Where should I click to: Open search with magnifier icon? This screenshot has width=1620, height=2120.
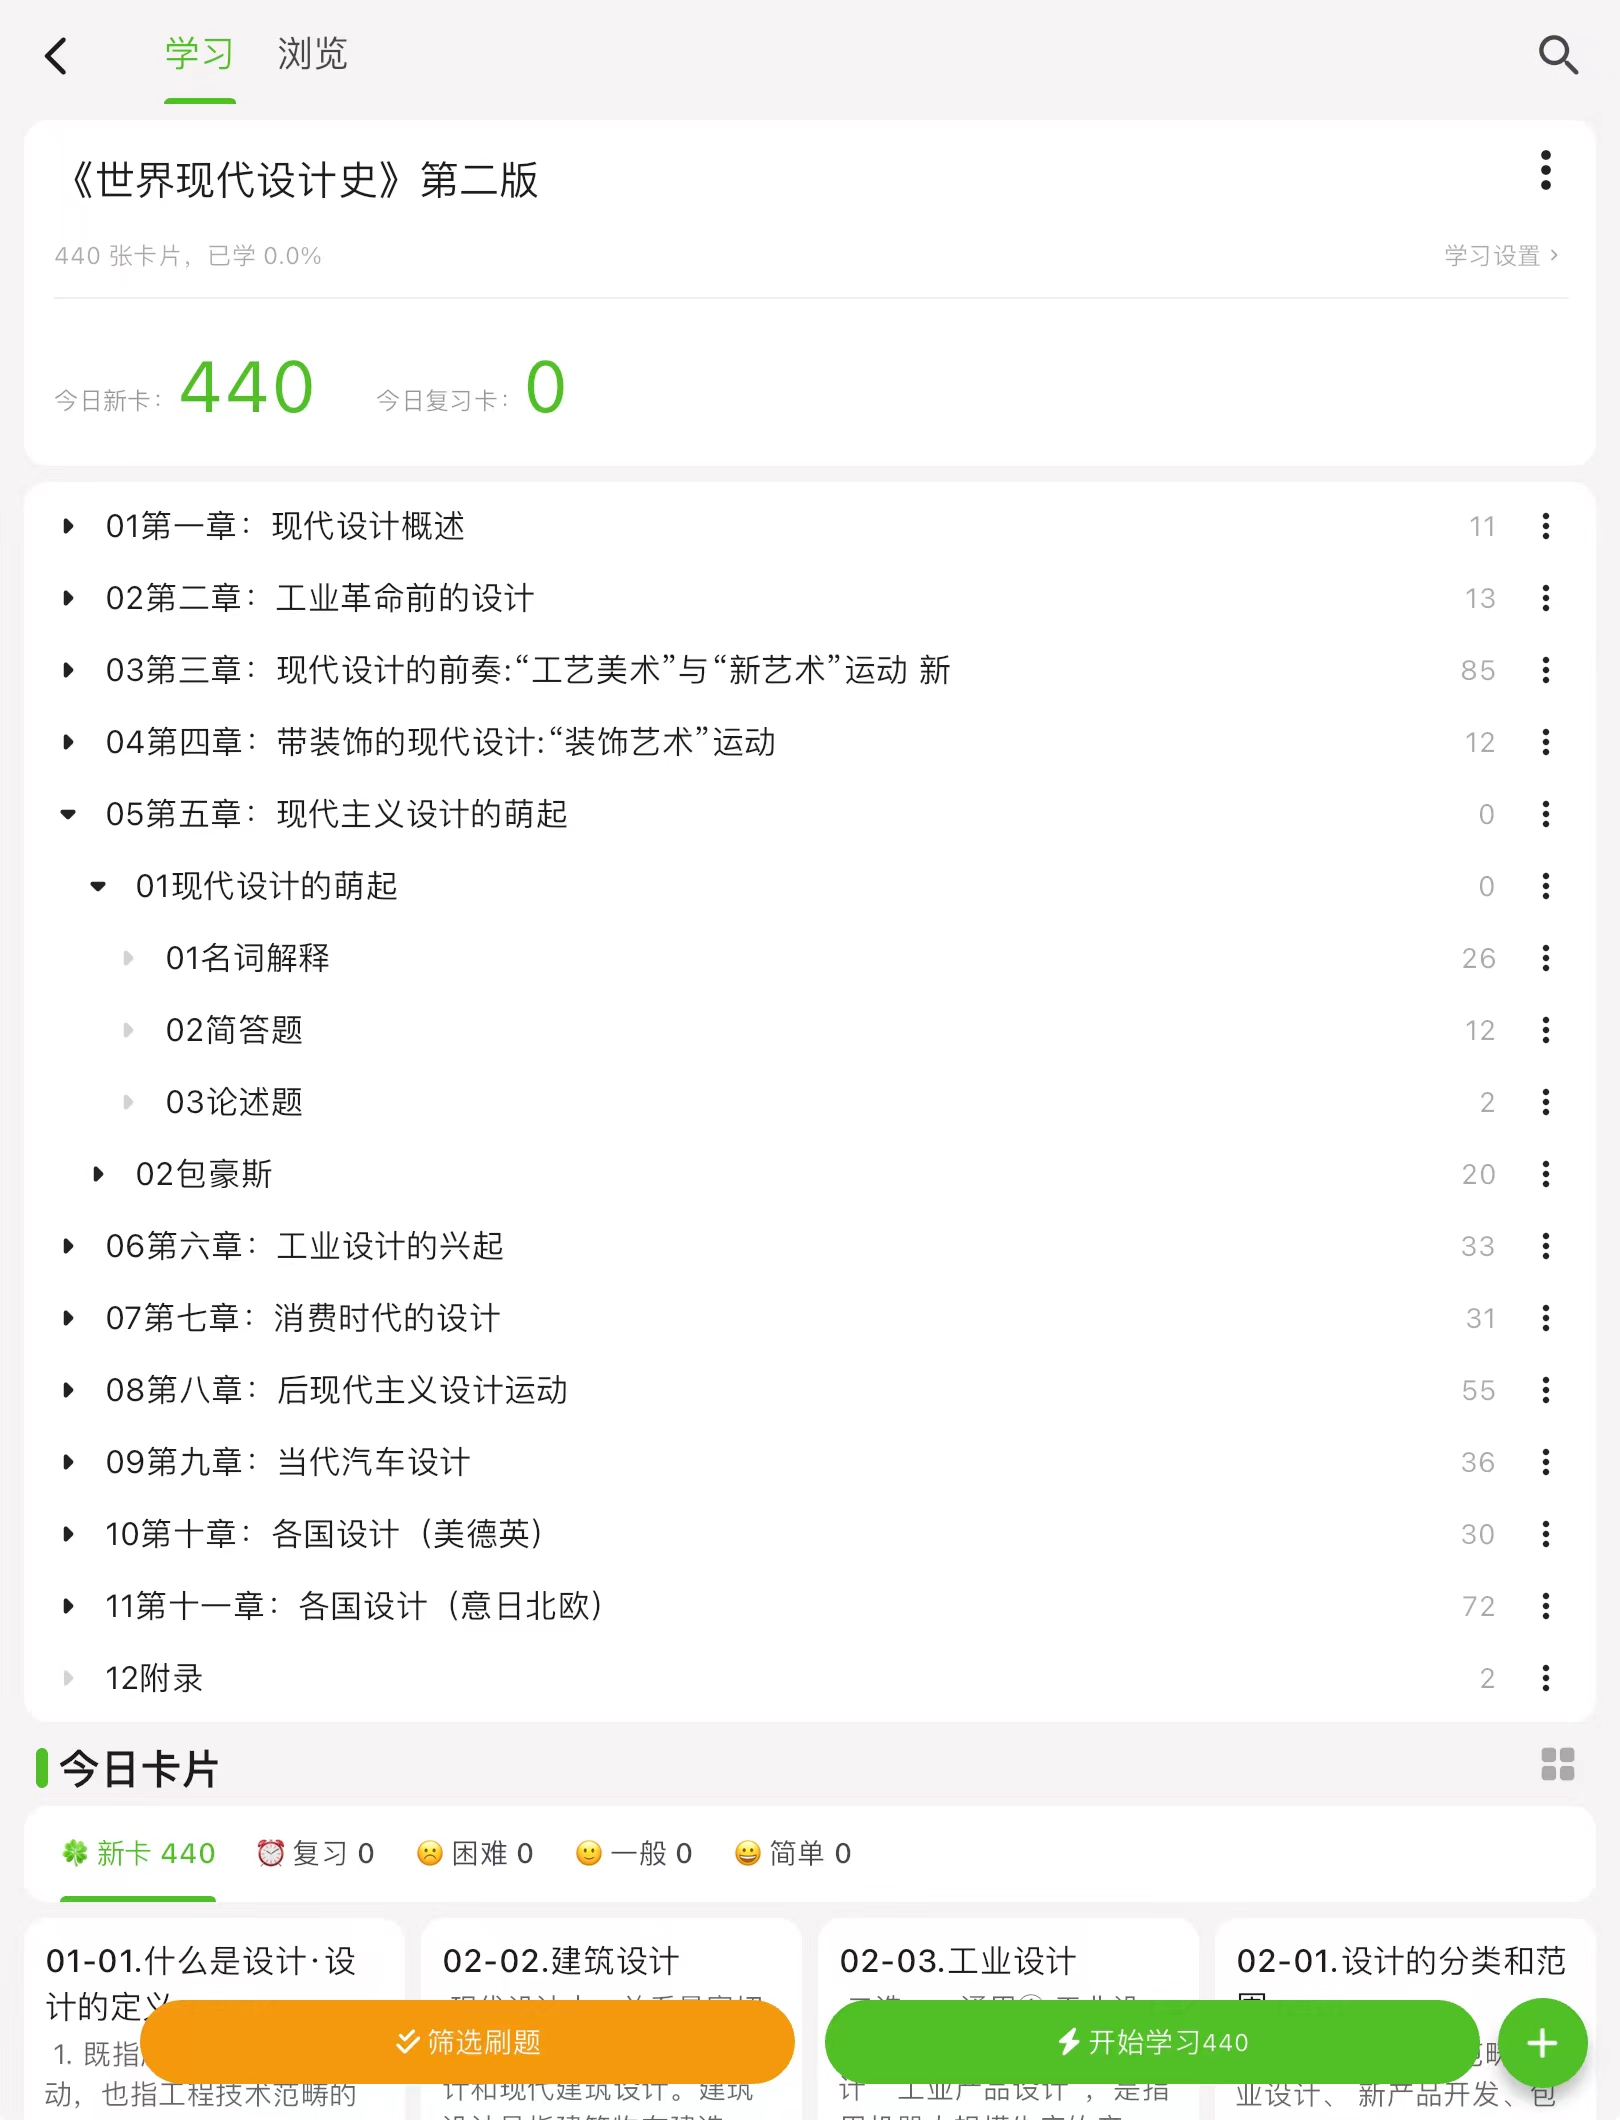[x=1557, y=55]
